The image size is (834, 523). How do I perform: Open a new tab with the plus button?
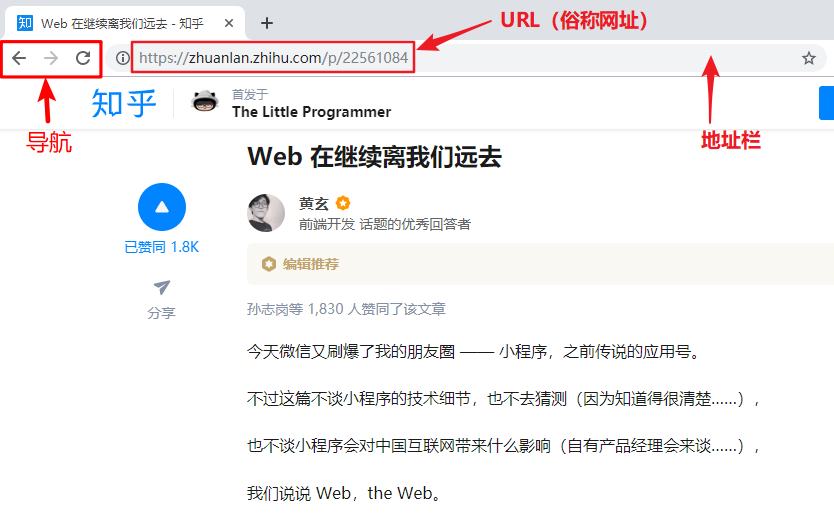click(x=267, y=23)
